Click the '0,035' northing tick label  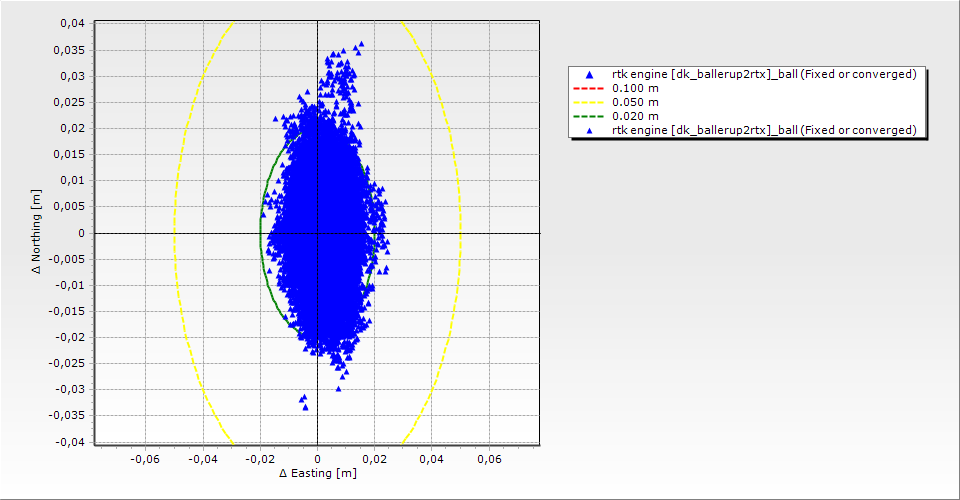pos(69,50)
